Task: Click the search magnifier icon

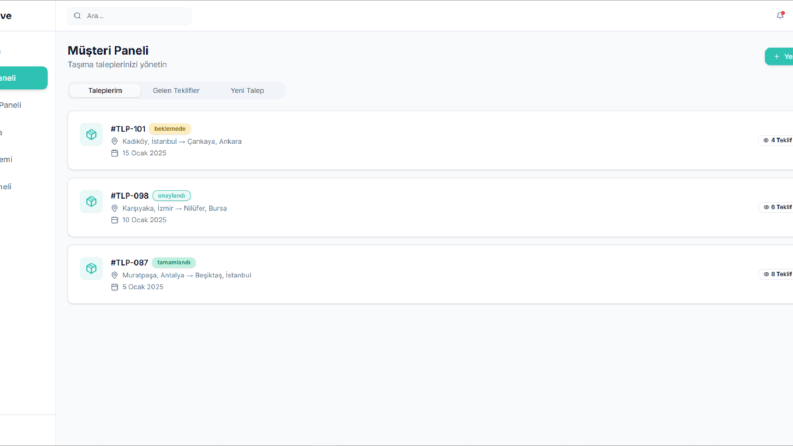Action: pyautogui.click(x=77, y=16)
